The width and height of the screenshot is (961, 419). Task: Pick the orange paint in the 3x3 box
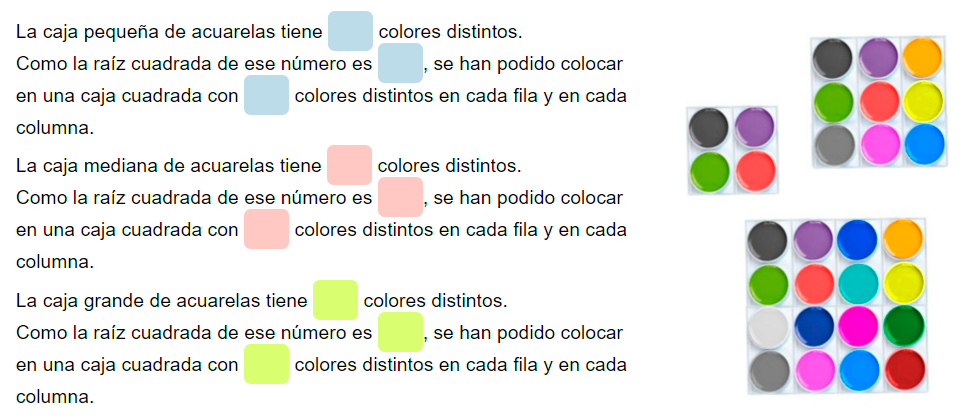922,58
